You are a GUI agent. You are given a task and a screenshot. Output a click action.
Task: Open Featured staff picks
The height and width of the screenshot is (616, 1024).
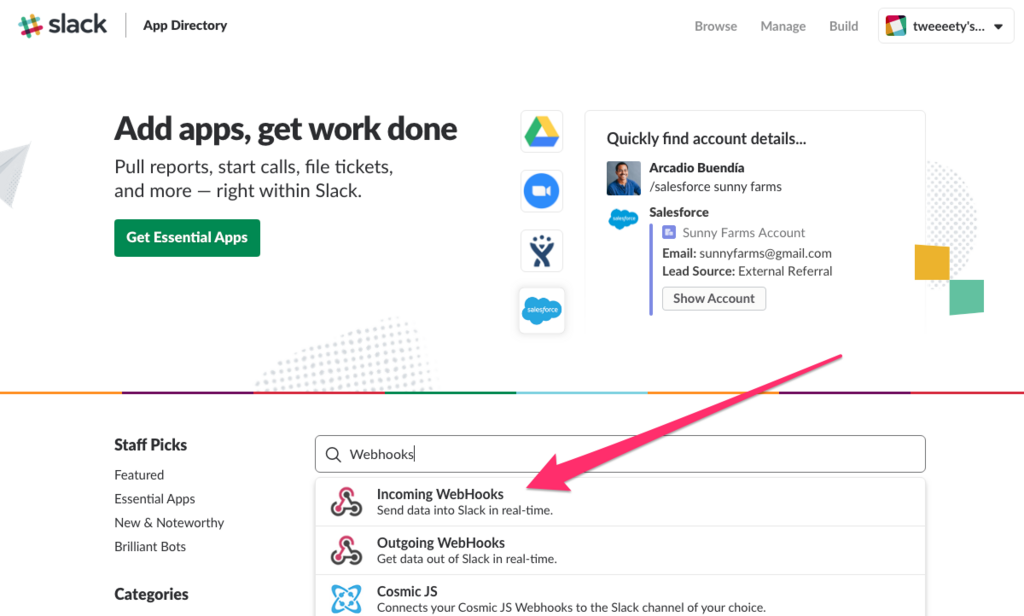(139, 475)
